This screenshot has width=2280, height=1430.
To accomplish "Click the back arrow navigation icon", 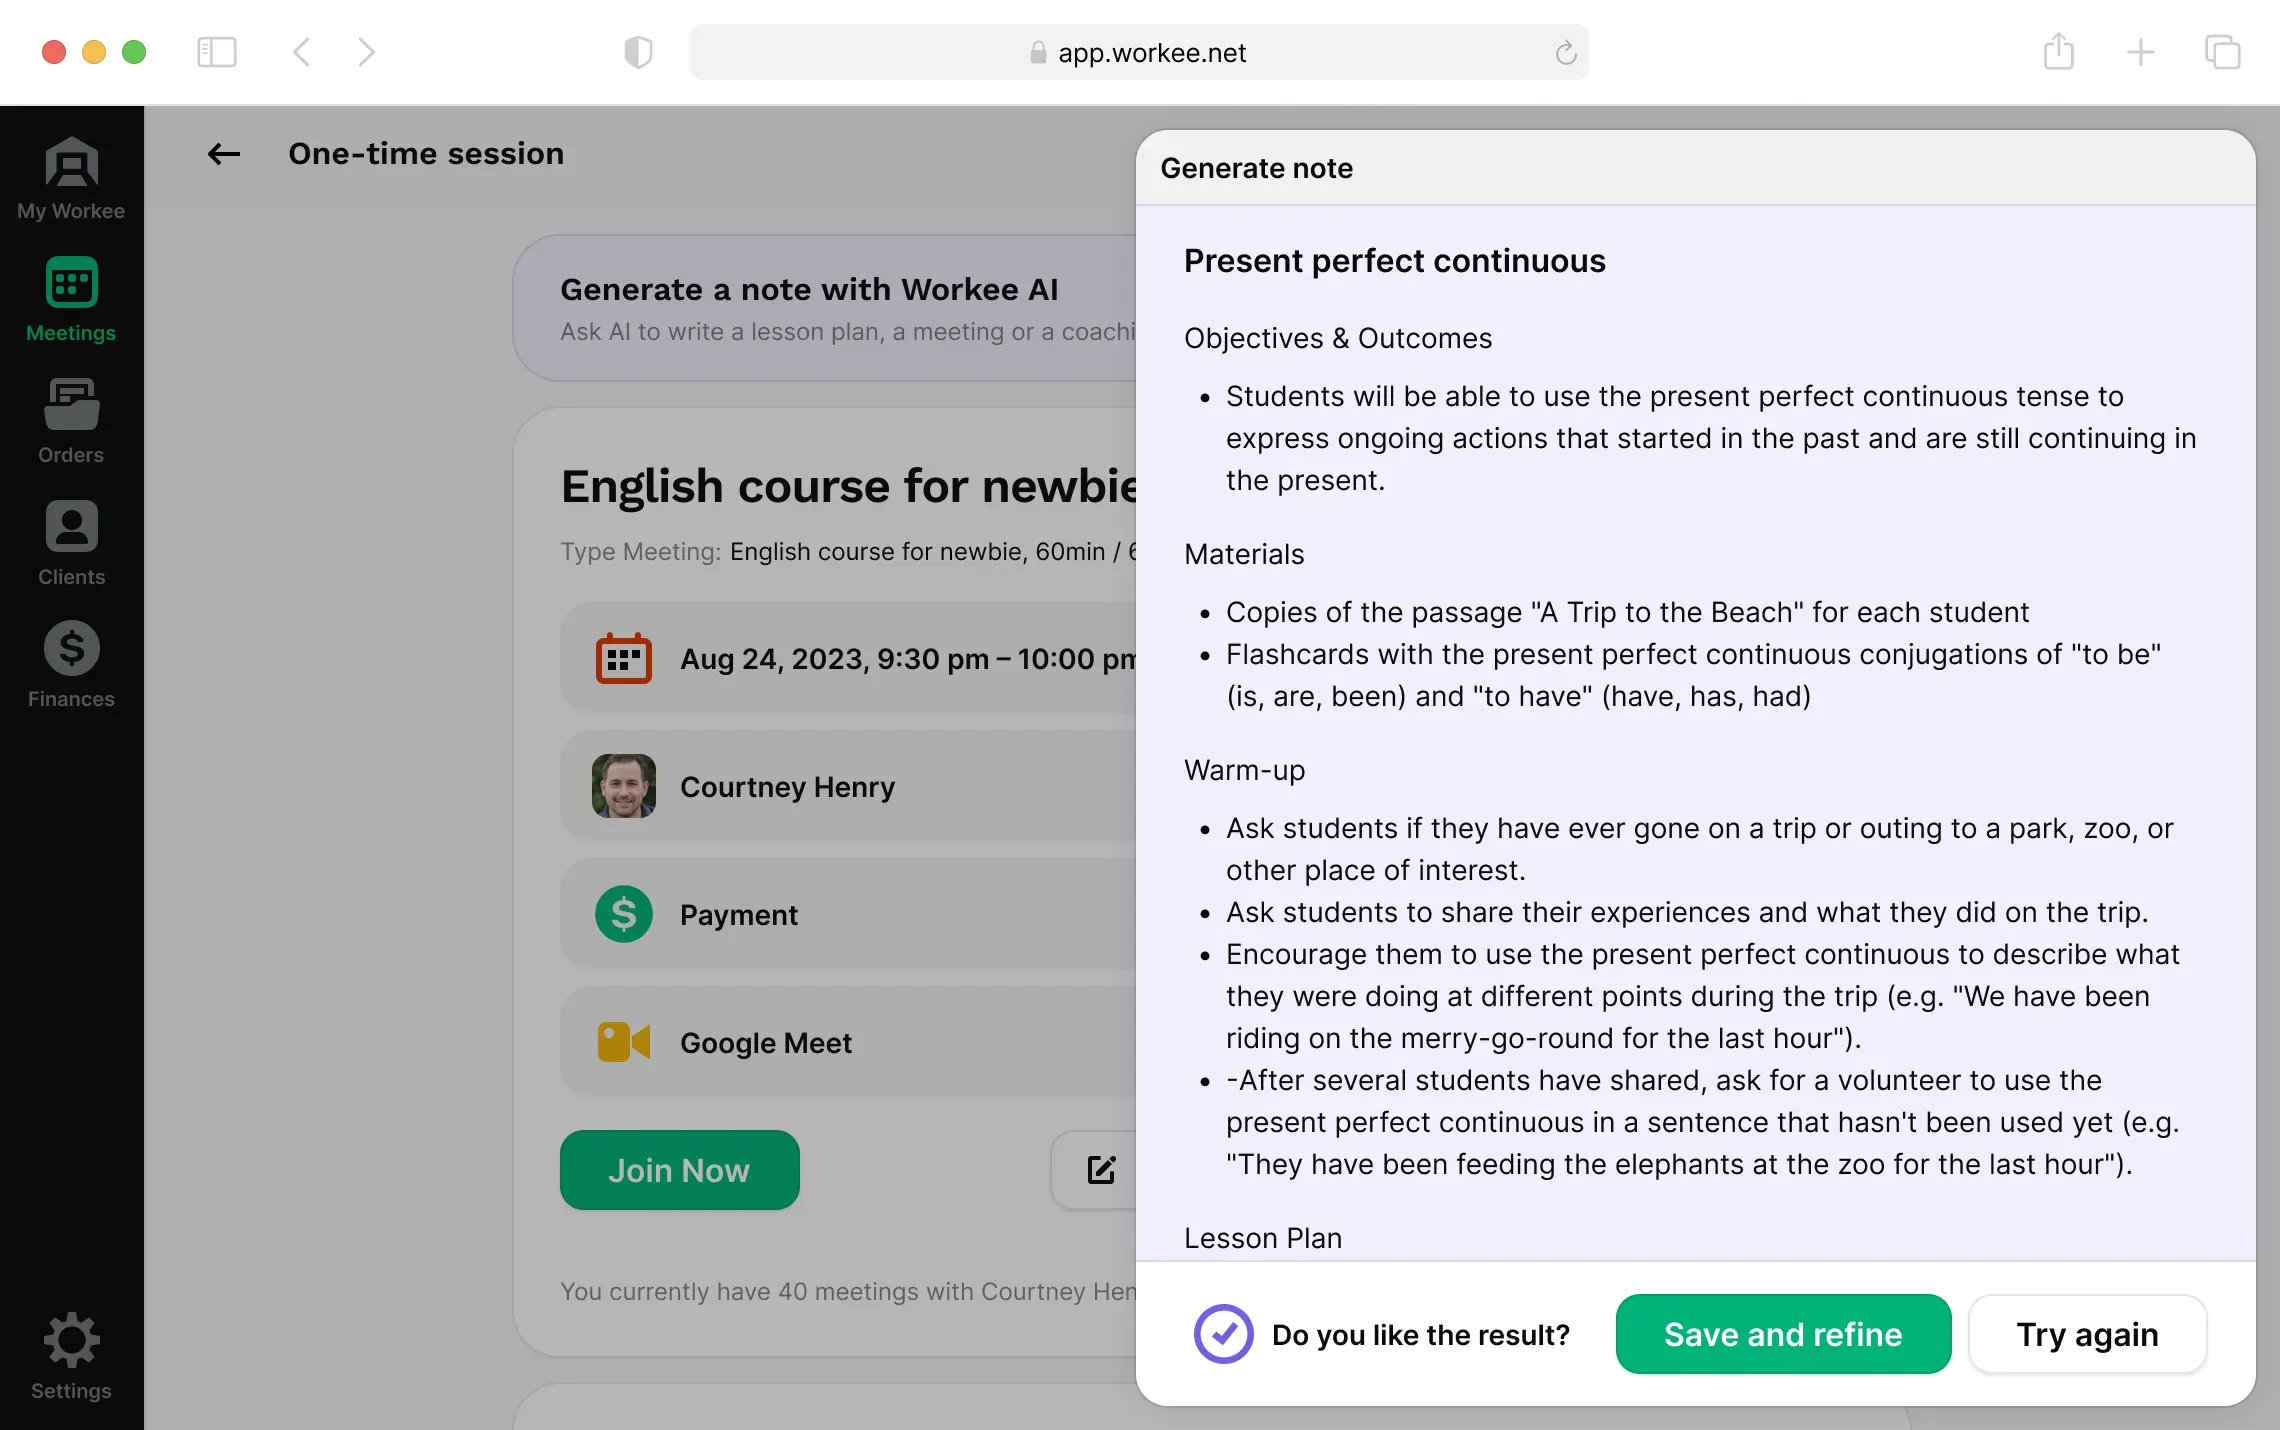I will point(224,153).
